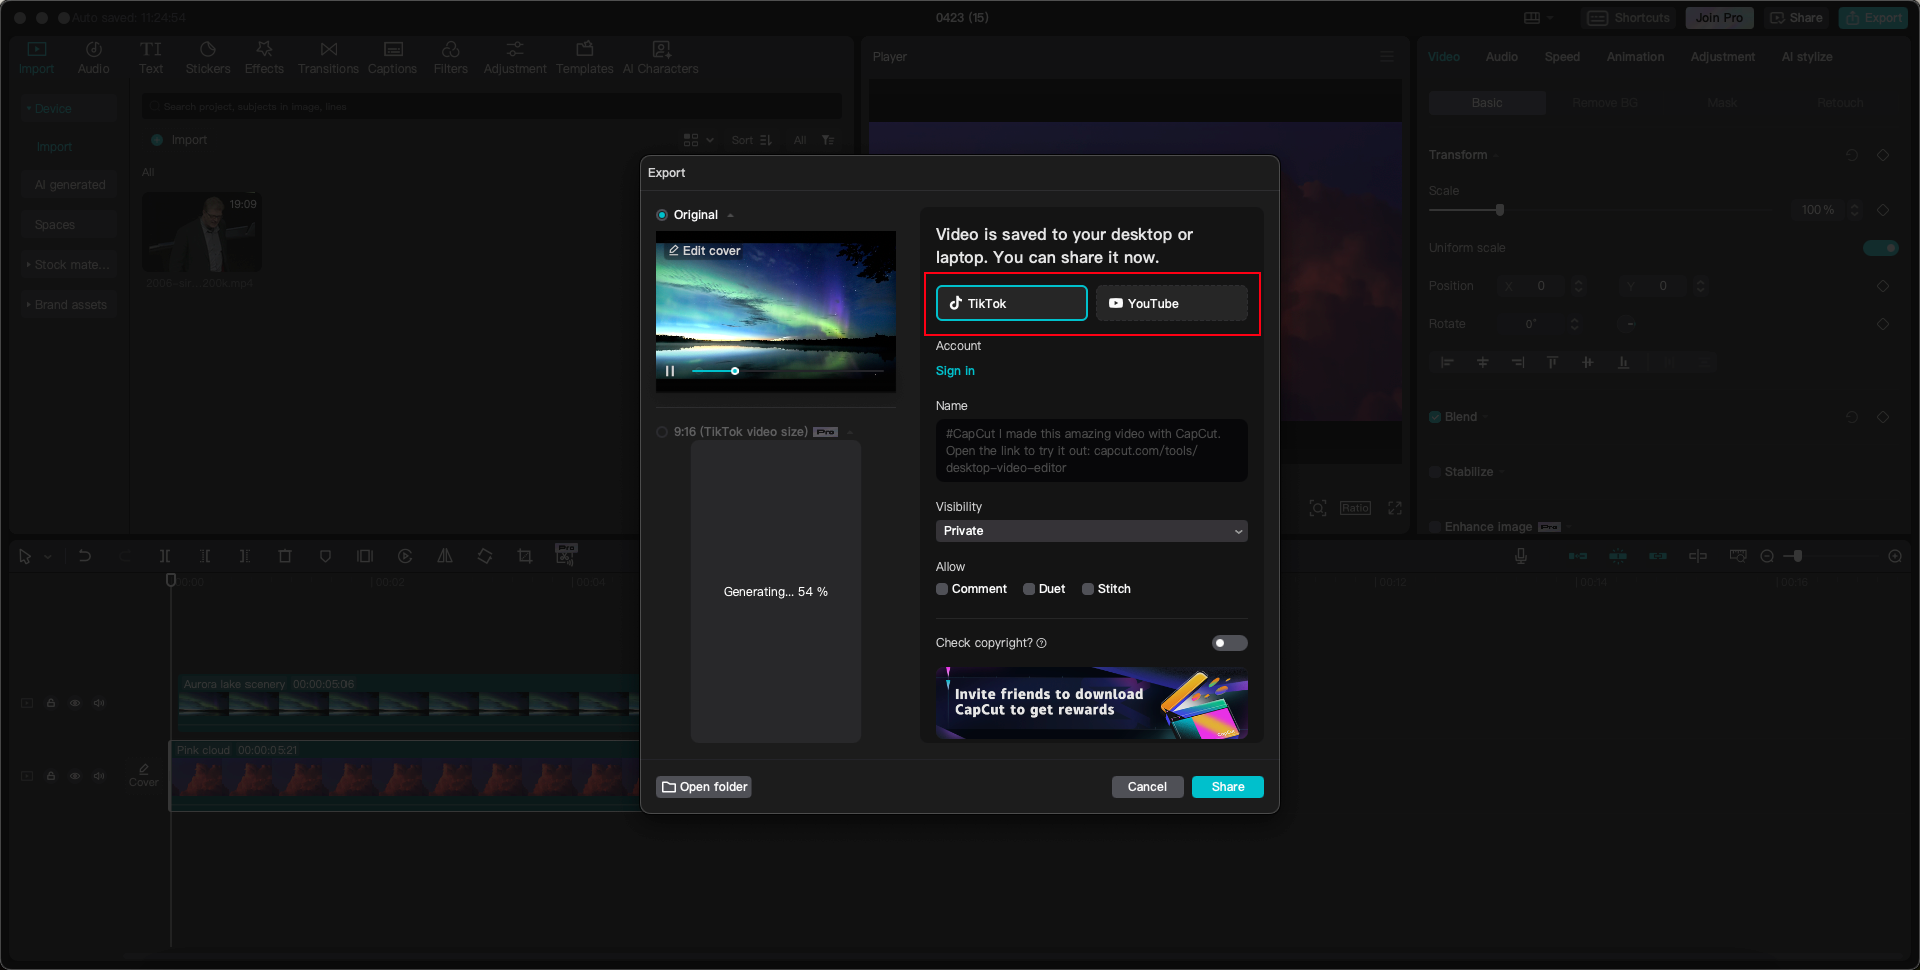
Task: Open the Captions panel
Action: (392, 56)
